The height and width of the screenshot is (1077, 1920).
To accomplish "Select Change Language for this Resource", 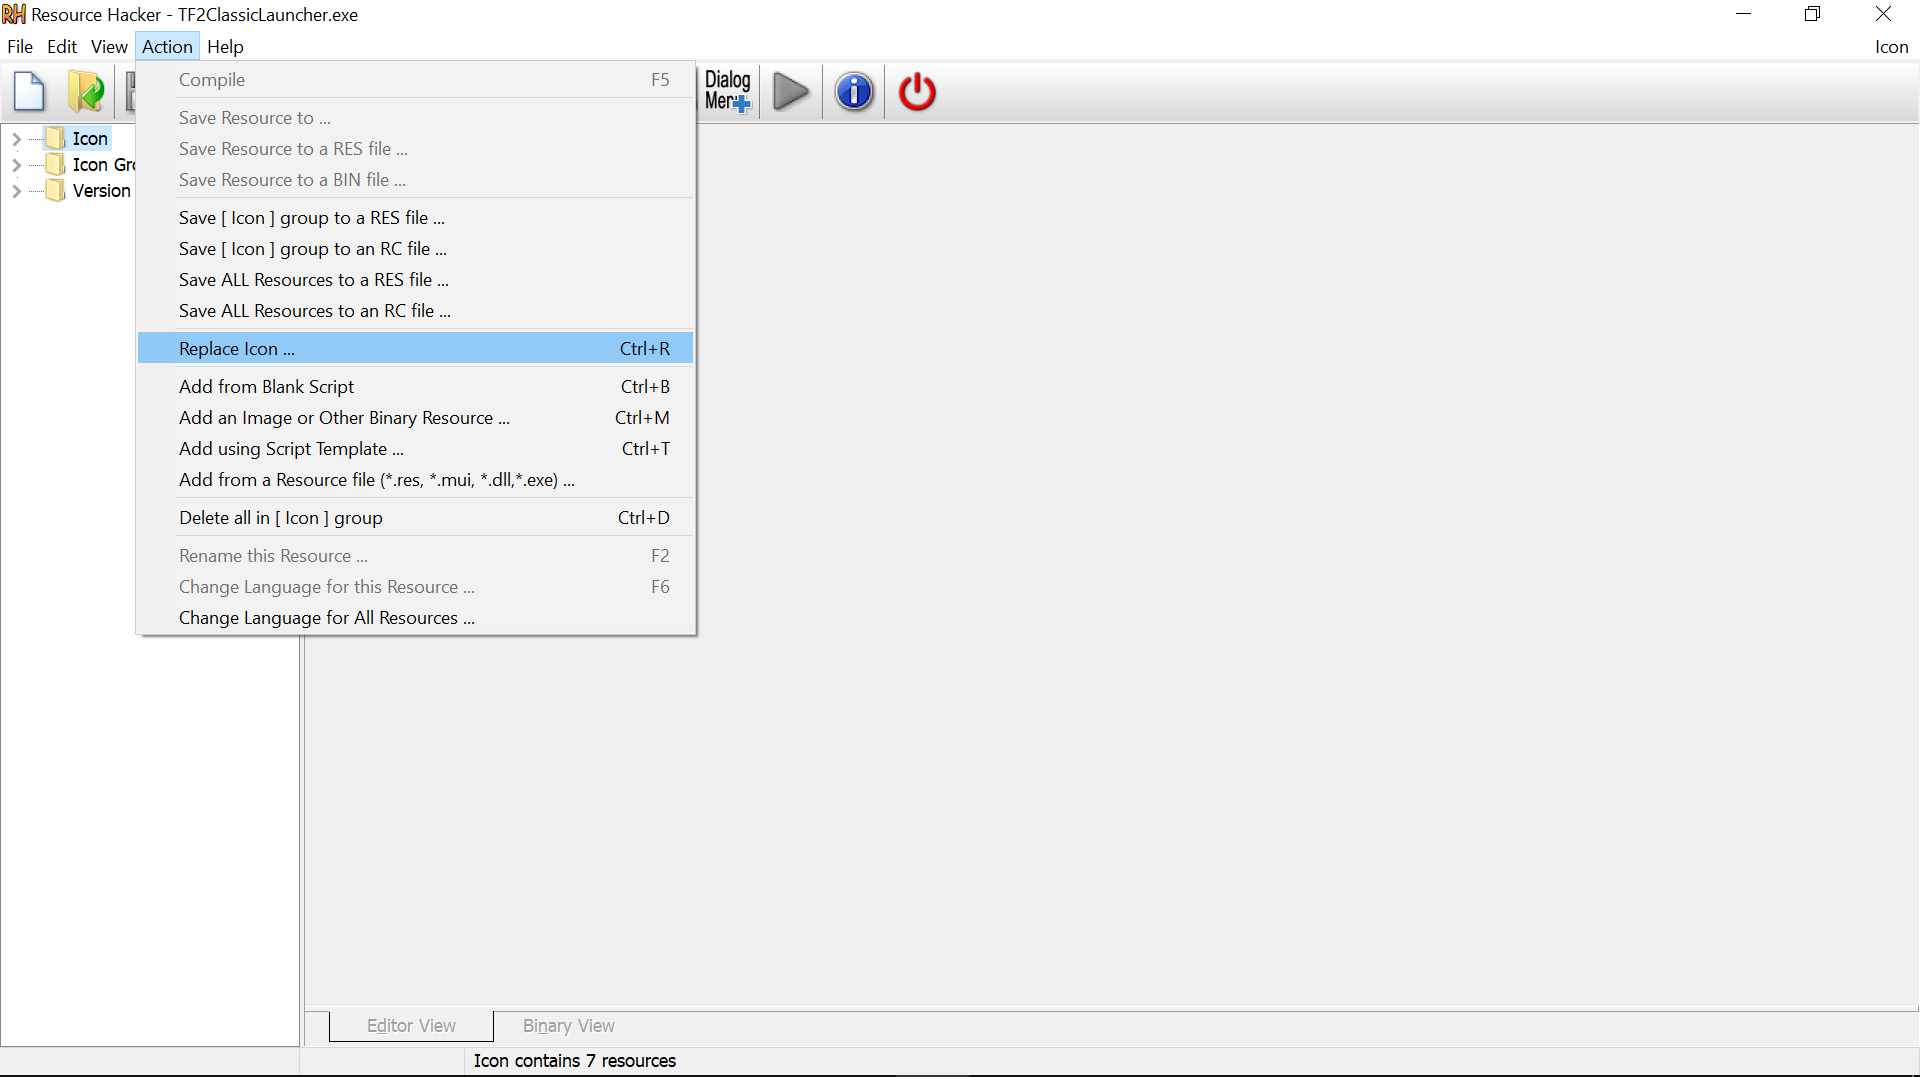I will (x=415, y=587).
